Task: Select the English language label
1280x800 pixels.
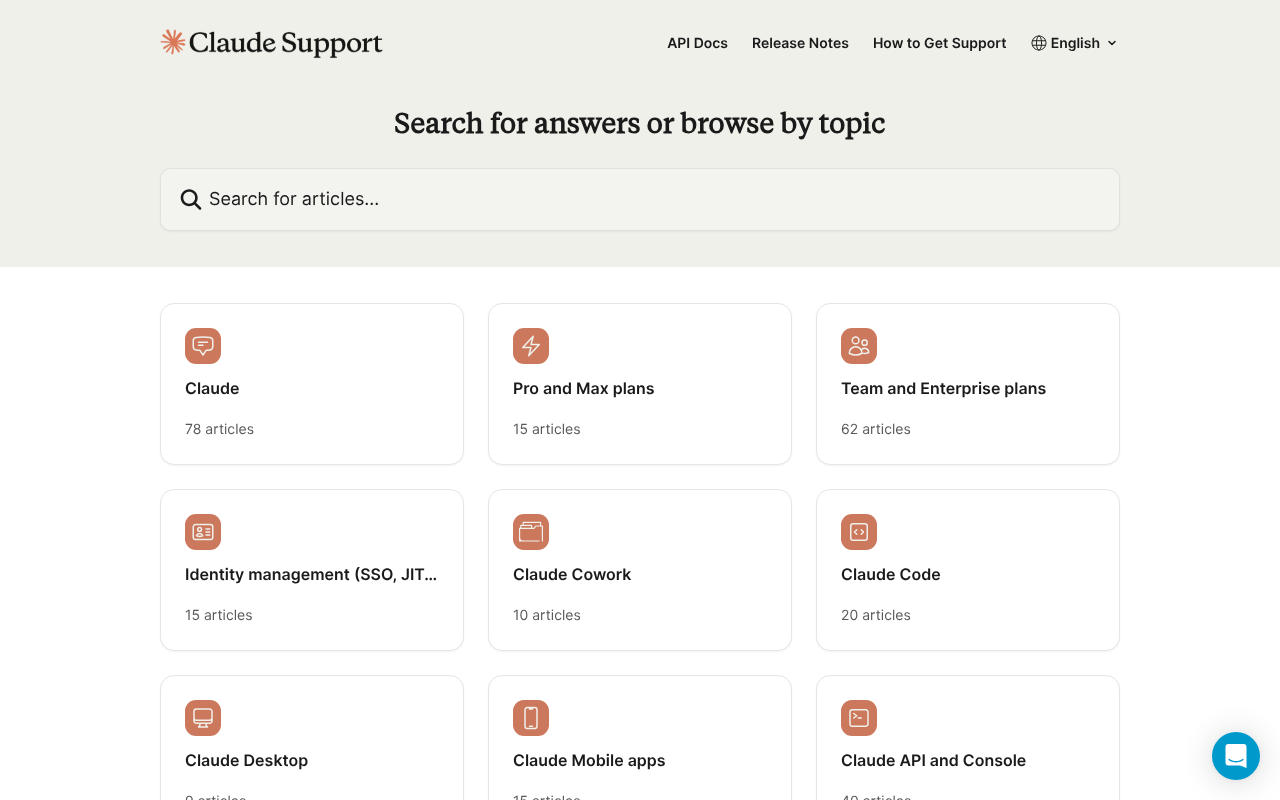Action: point(1075,43)
